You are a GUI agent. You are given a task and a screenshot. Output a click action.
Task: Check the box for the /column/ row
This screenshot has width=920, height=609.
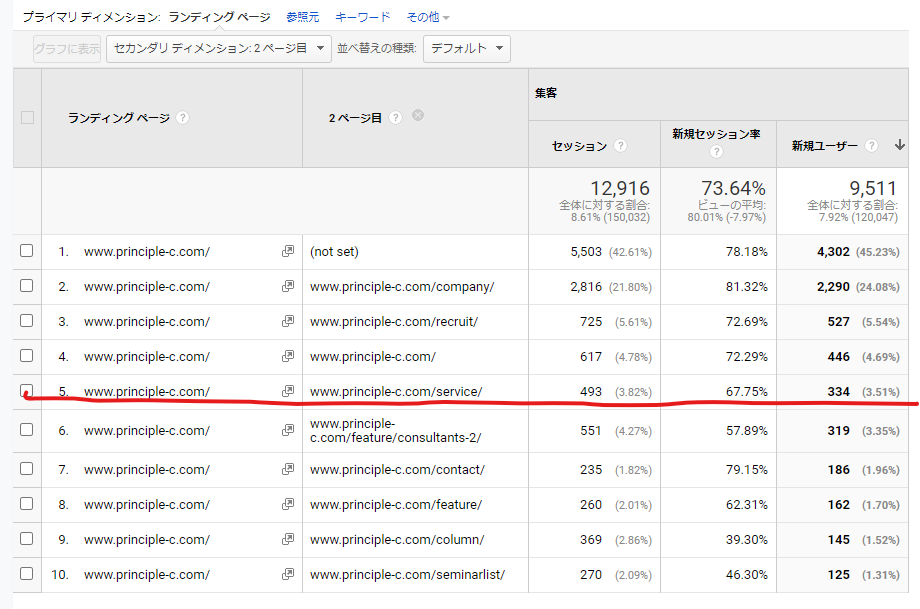coord(26,539)
